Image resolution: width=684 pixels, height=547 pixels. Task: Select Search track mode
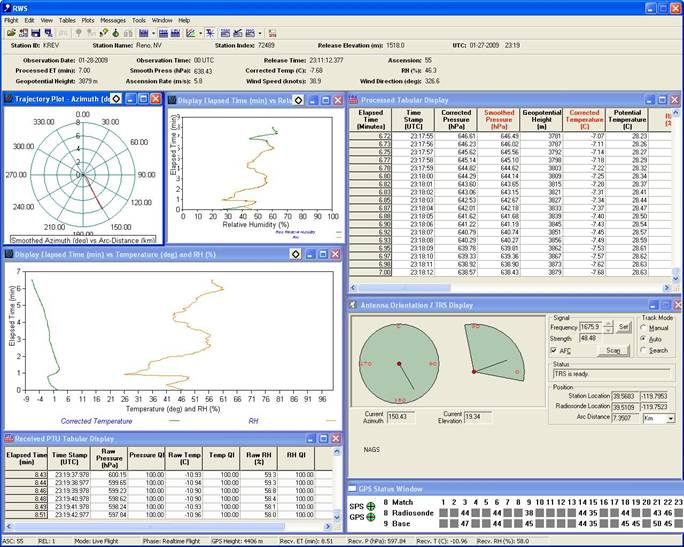643,350
